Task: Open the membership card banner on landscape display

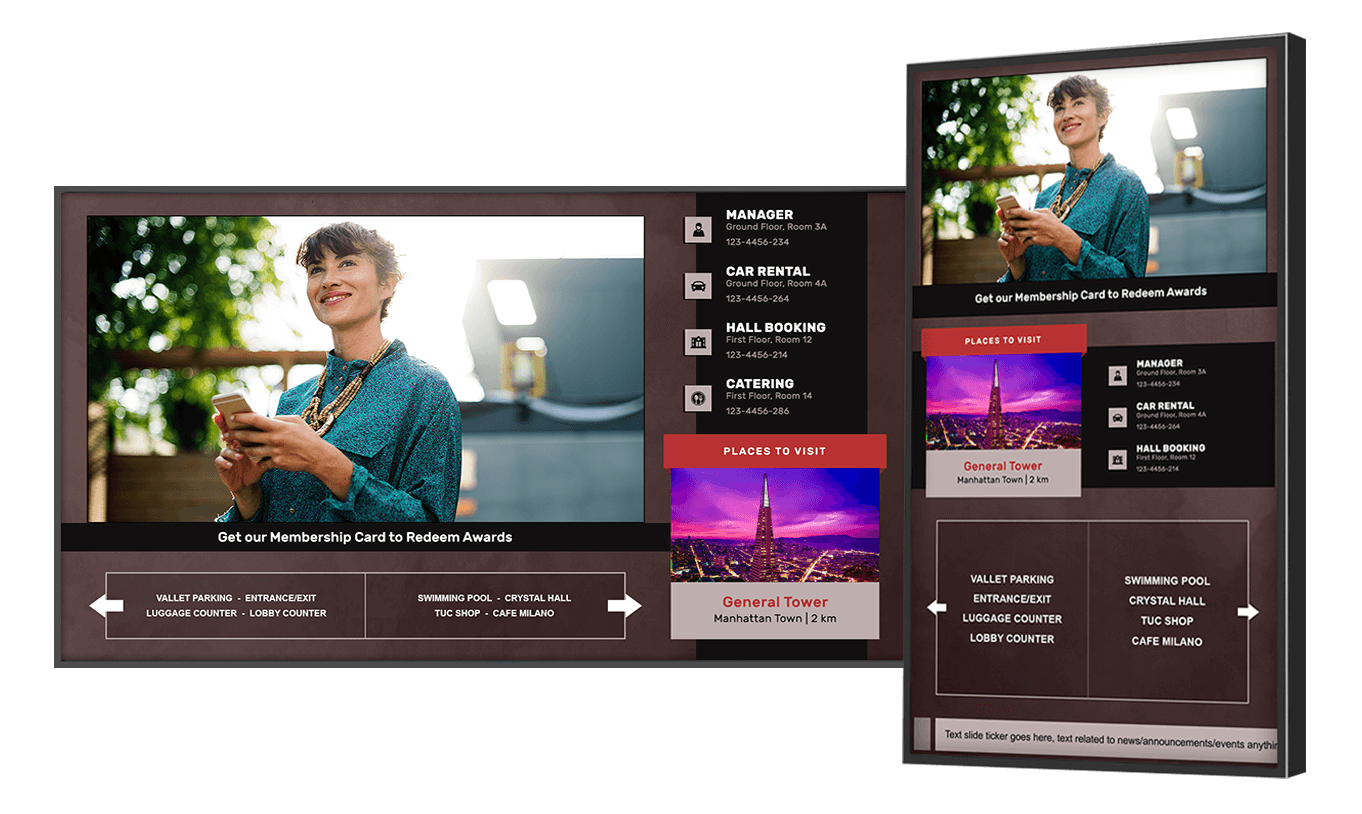Action: (365, 537)
